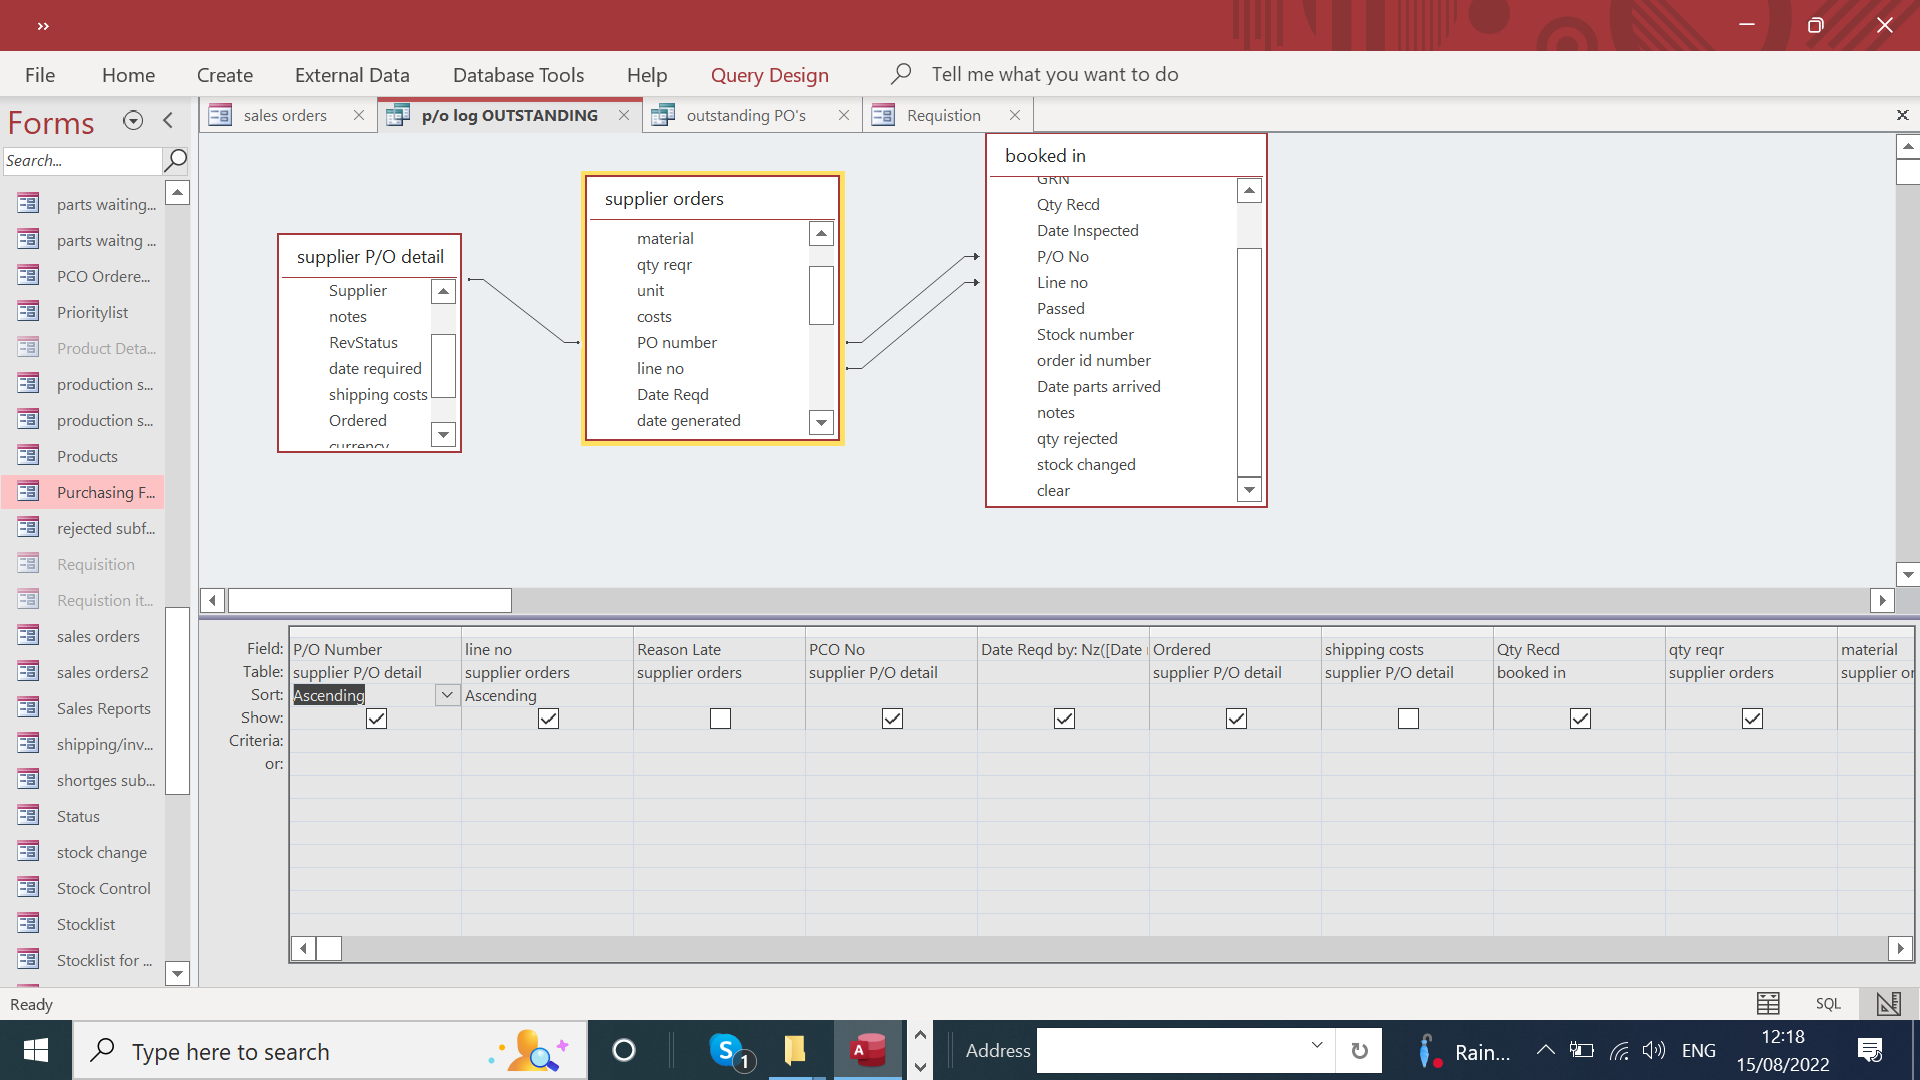Close the sales orders tab
1920x1080 pixels.
[x=359, y=115]
